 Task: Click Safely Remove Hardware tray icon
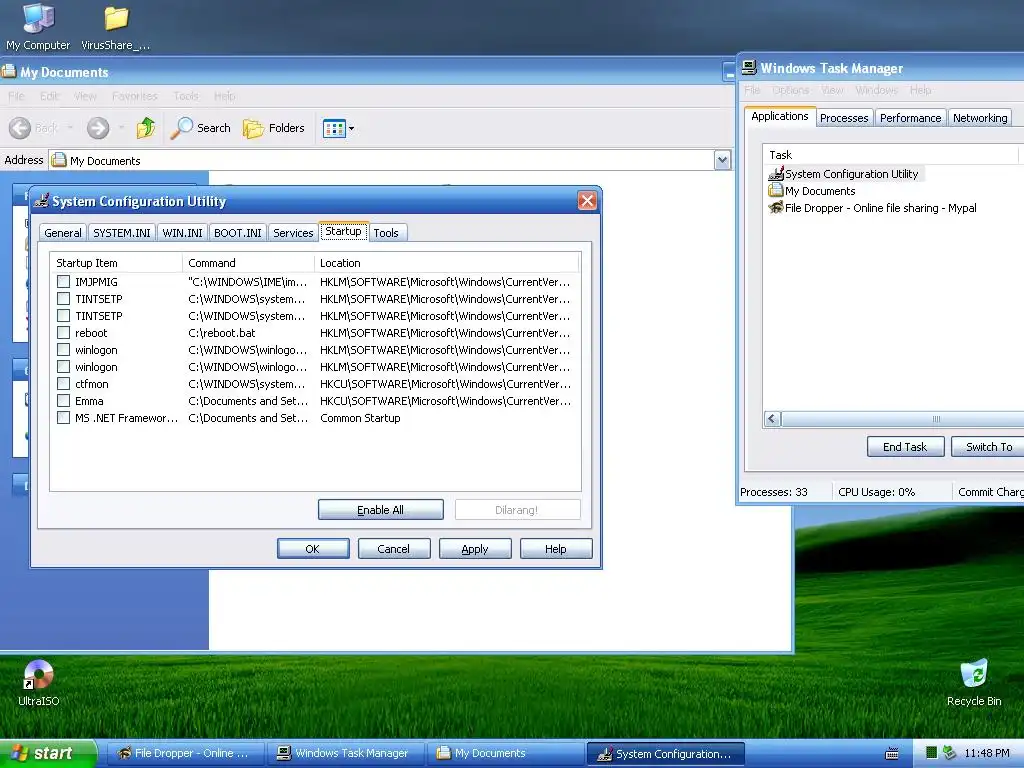pos(950,753)
